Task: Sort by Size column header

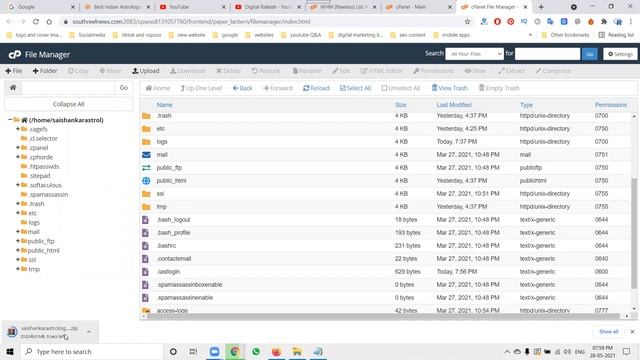Action: coord(400,105)
